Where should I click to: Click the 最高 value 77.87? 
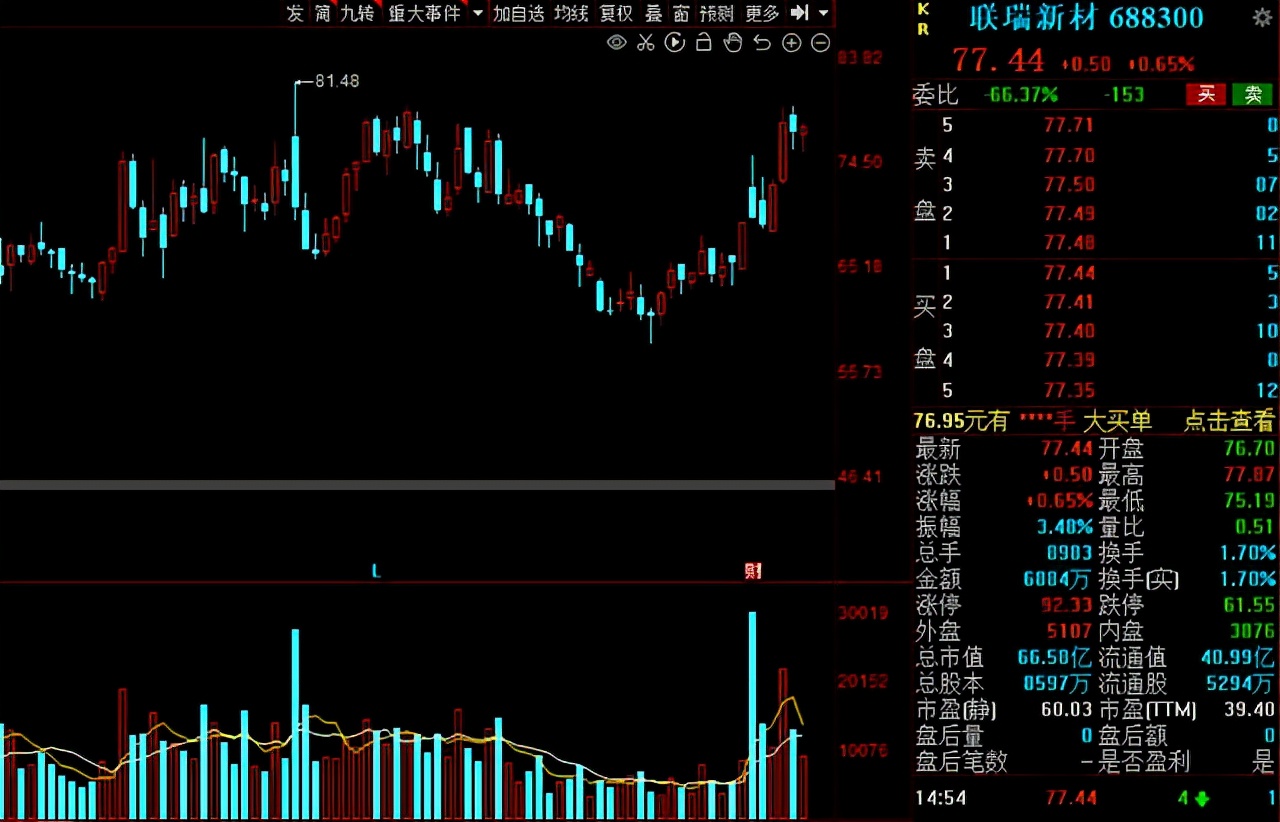pyautogui.click(x=1250, y=475)
